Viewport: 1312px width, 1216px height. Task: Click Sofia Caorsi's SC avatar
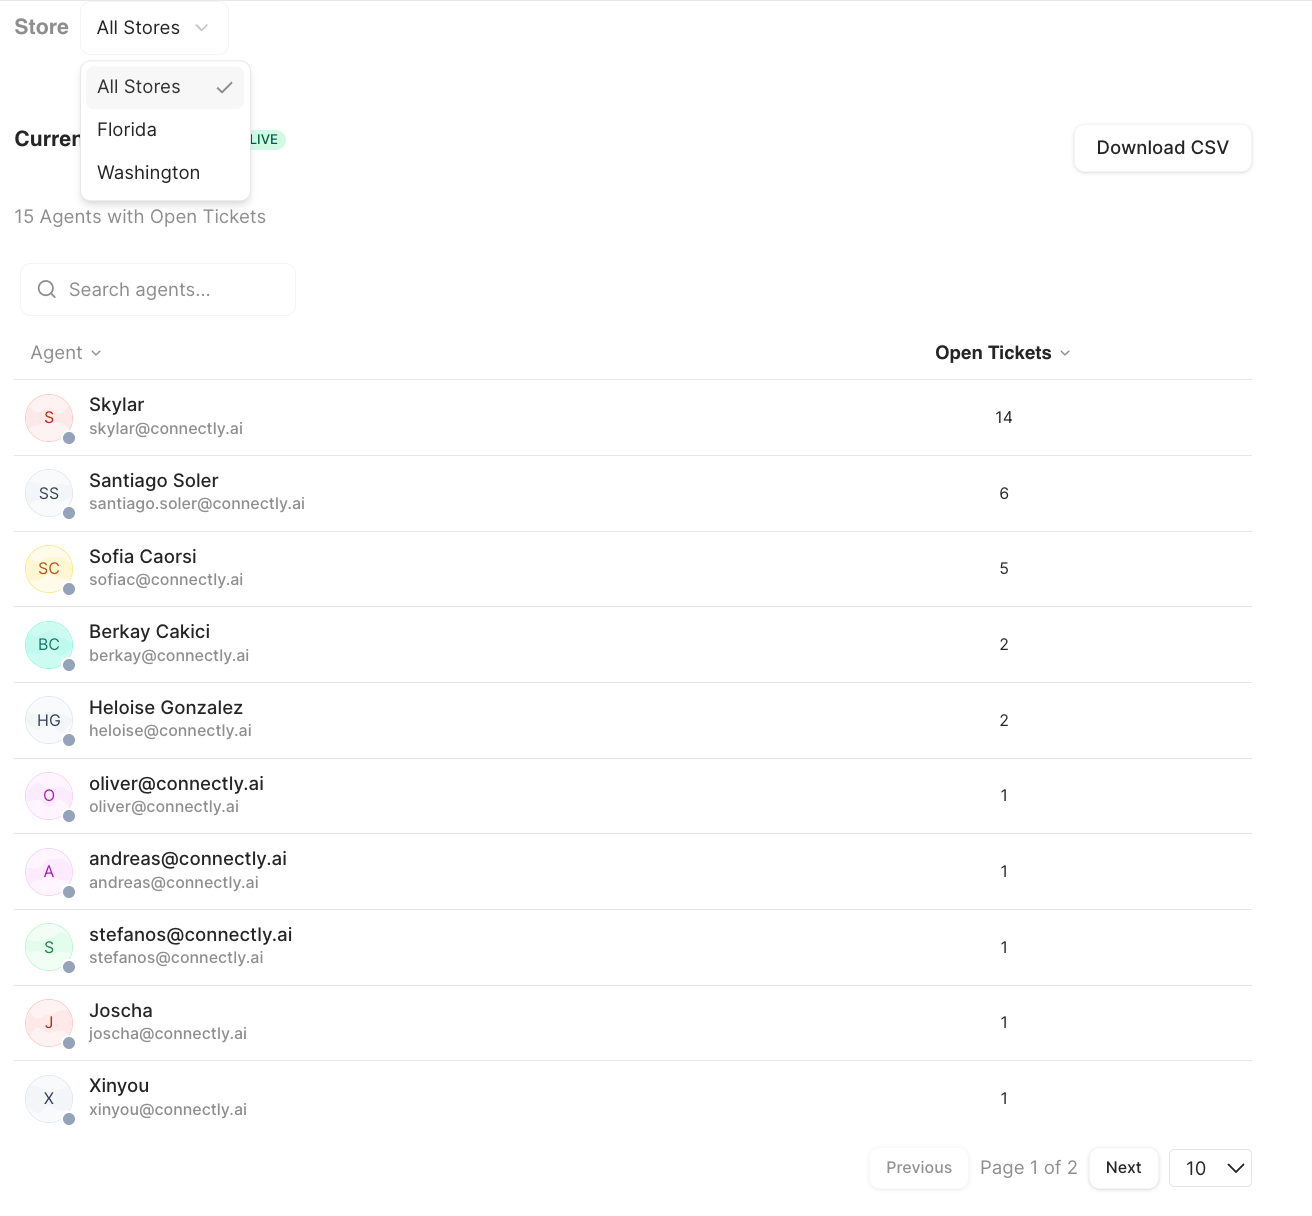tap(49, 569)
